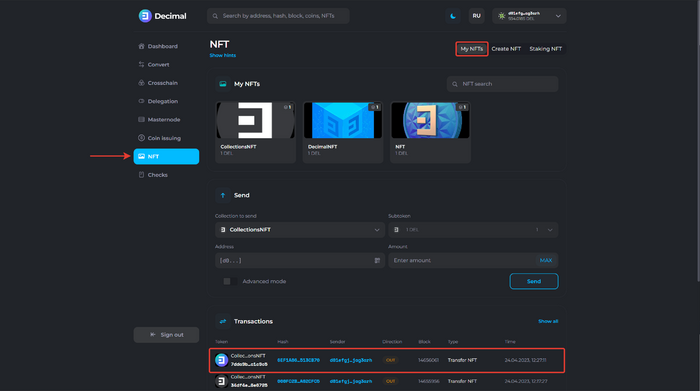Click Show all transactions link
Viewport: 700px width, 391px height.
point(548,321)
